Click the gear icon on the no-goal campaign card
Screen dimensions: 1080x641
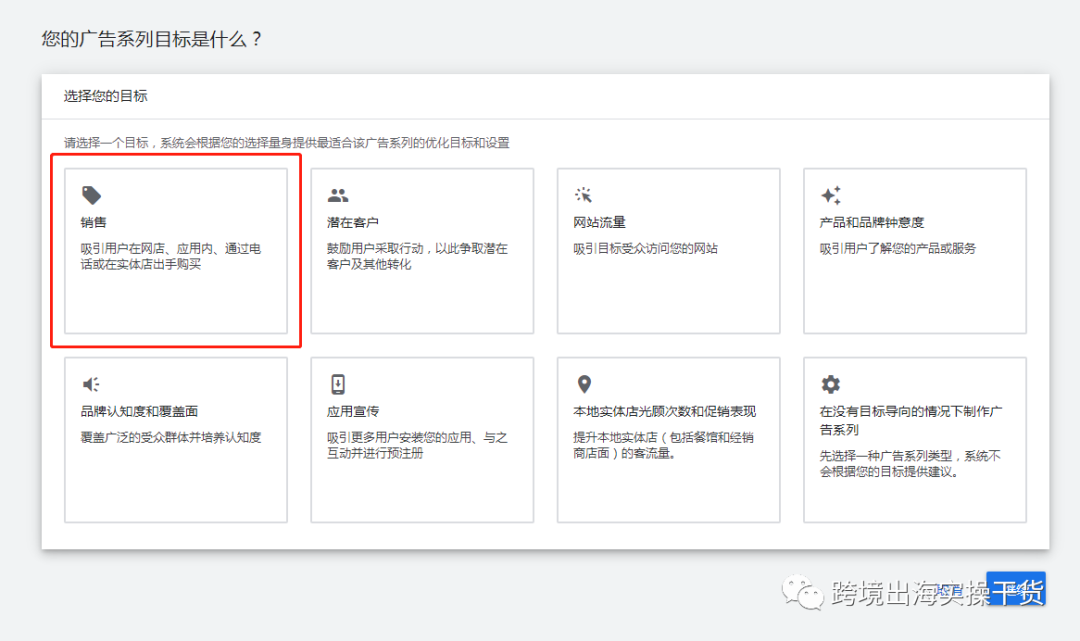pyautogui.click(x=829, y=383)
